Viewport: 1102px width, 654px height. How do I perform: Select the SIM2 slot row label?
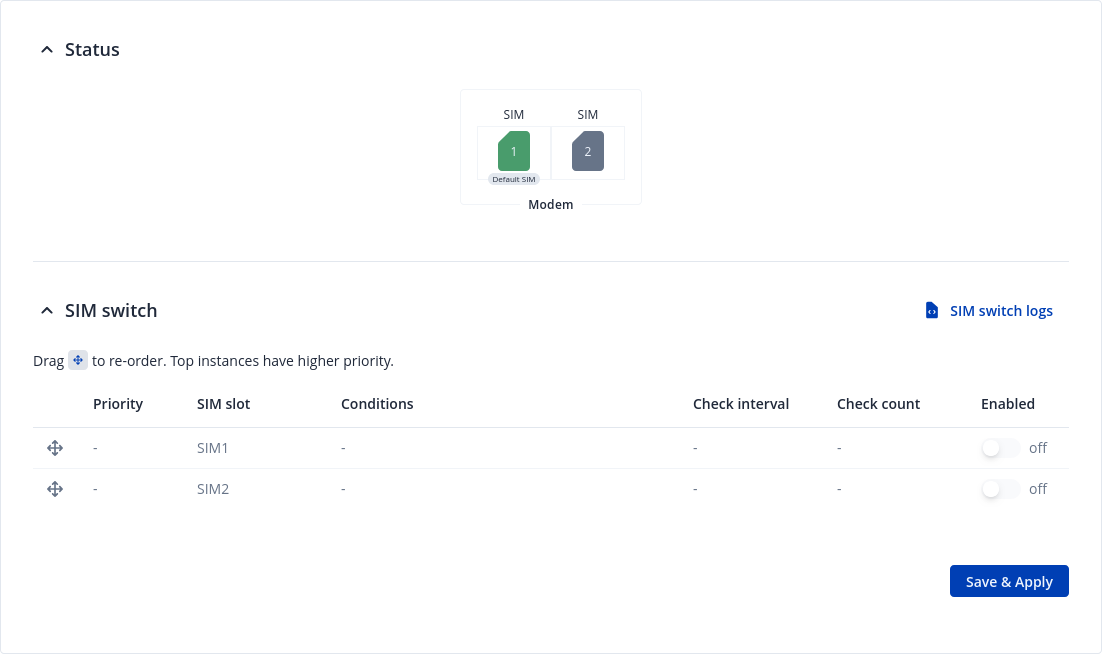point(213,489)
